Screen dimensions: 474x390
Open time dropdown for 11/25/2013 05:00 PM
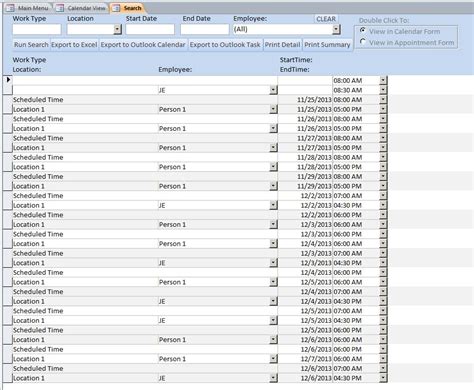click(383, 109)
